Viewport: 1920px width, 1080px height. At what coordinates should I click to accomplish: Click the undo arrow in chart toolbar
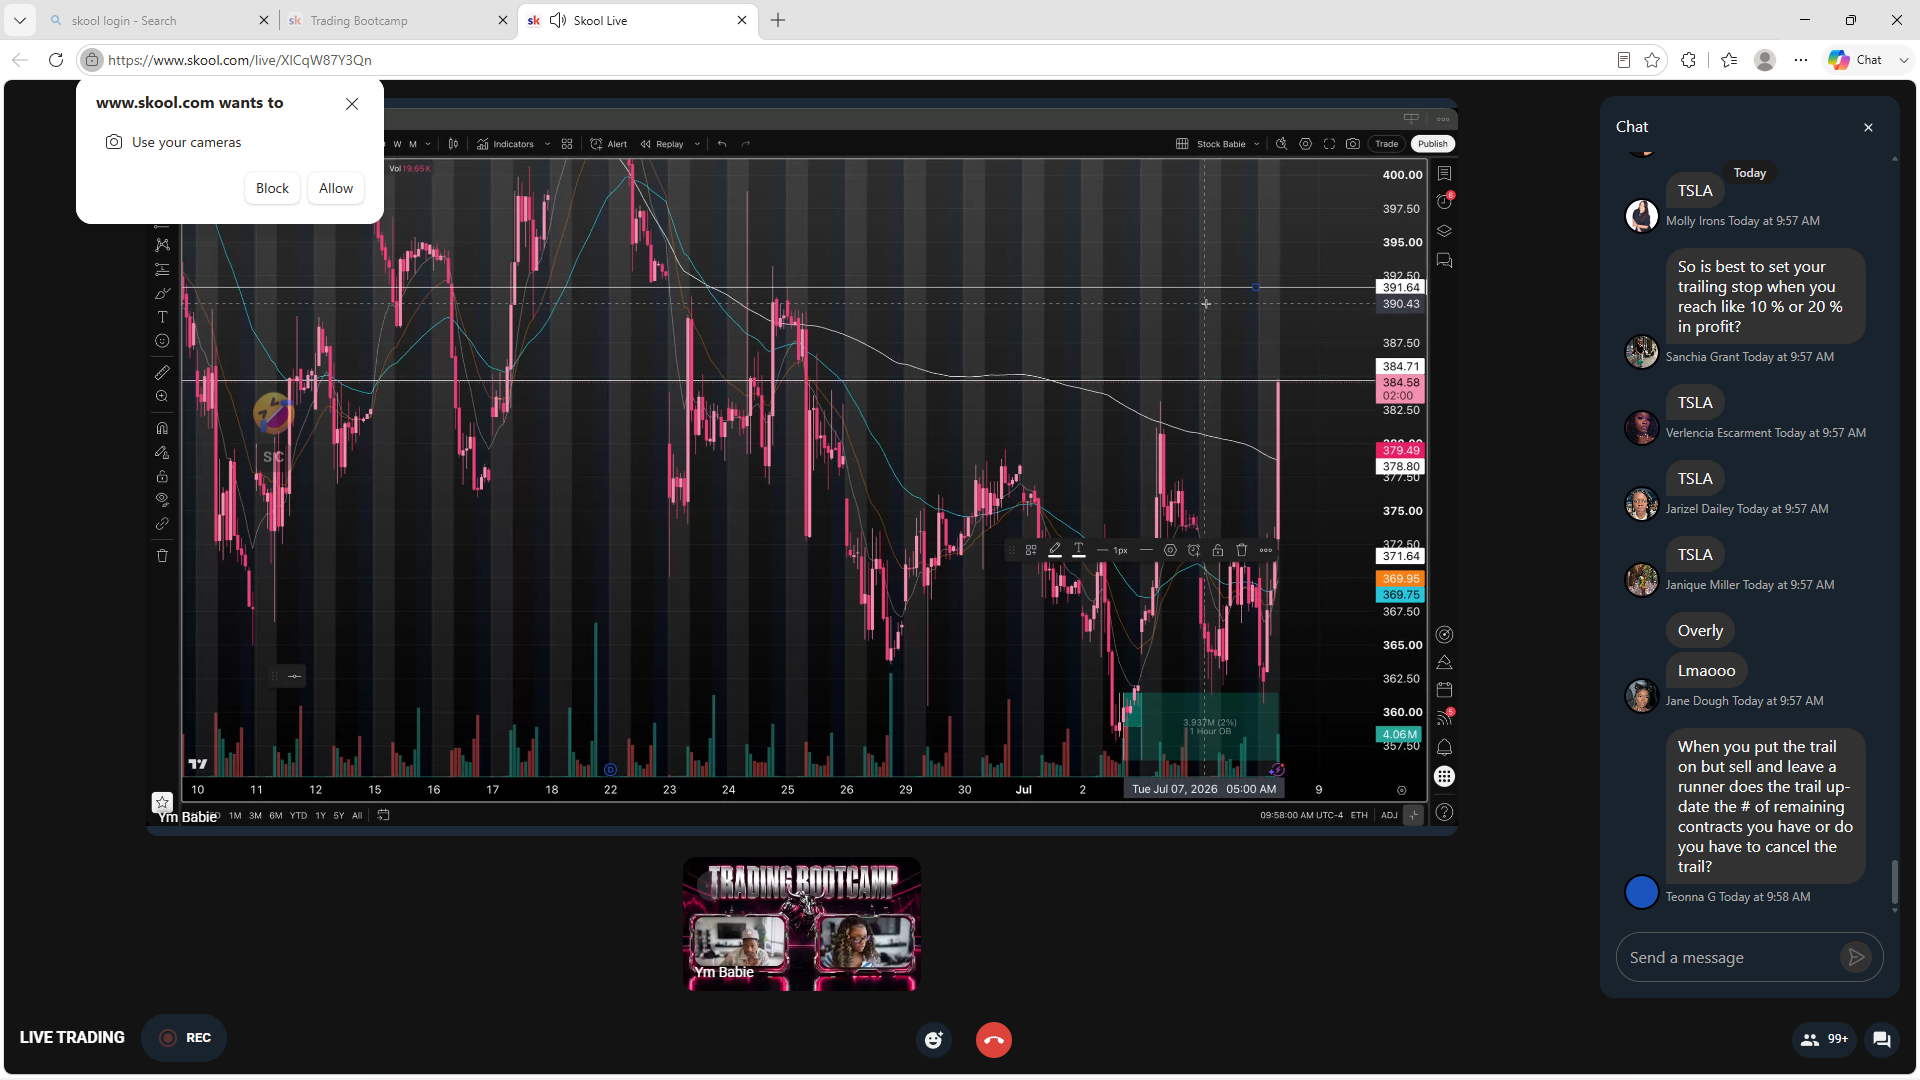pos(722,144)
